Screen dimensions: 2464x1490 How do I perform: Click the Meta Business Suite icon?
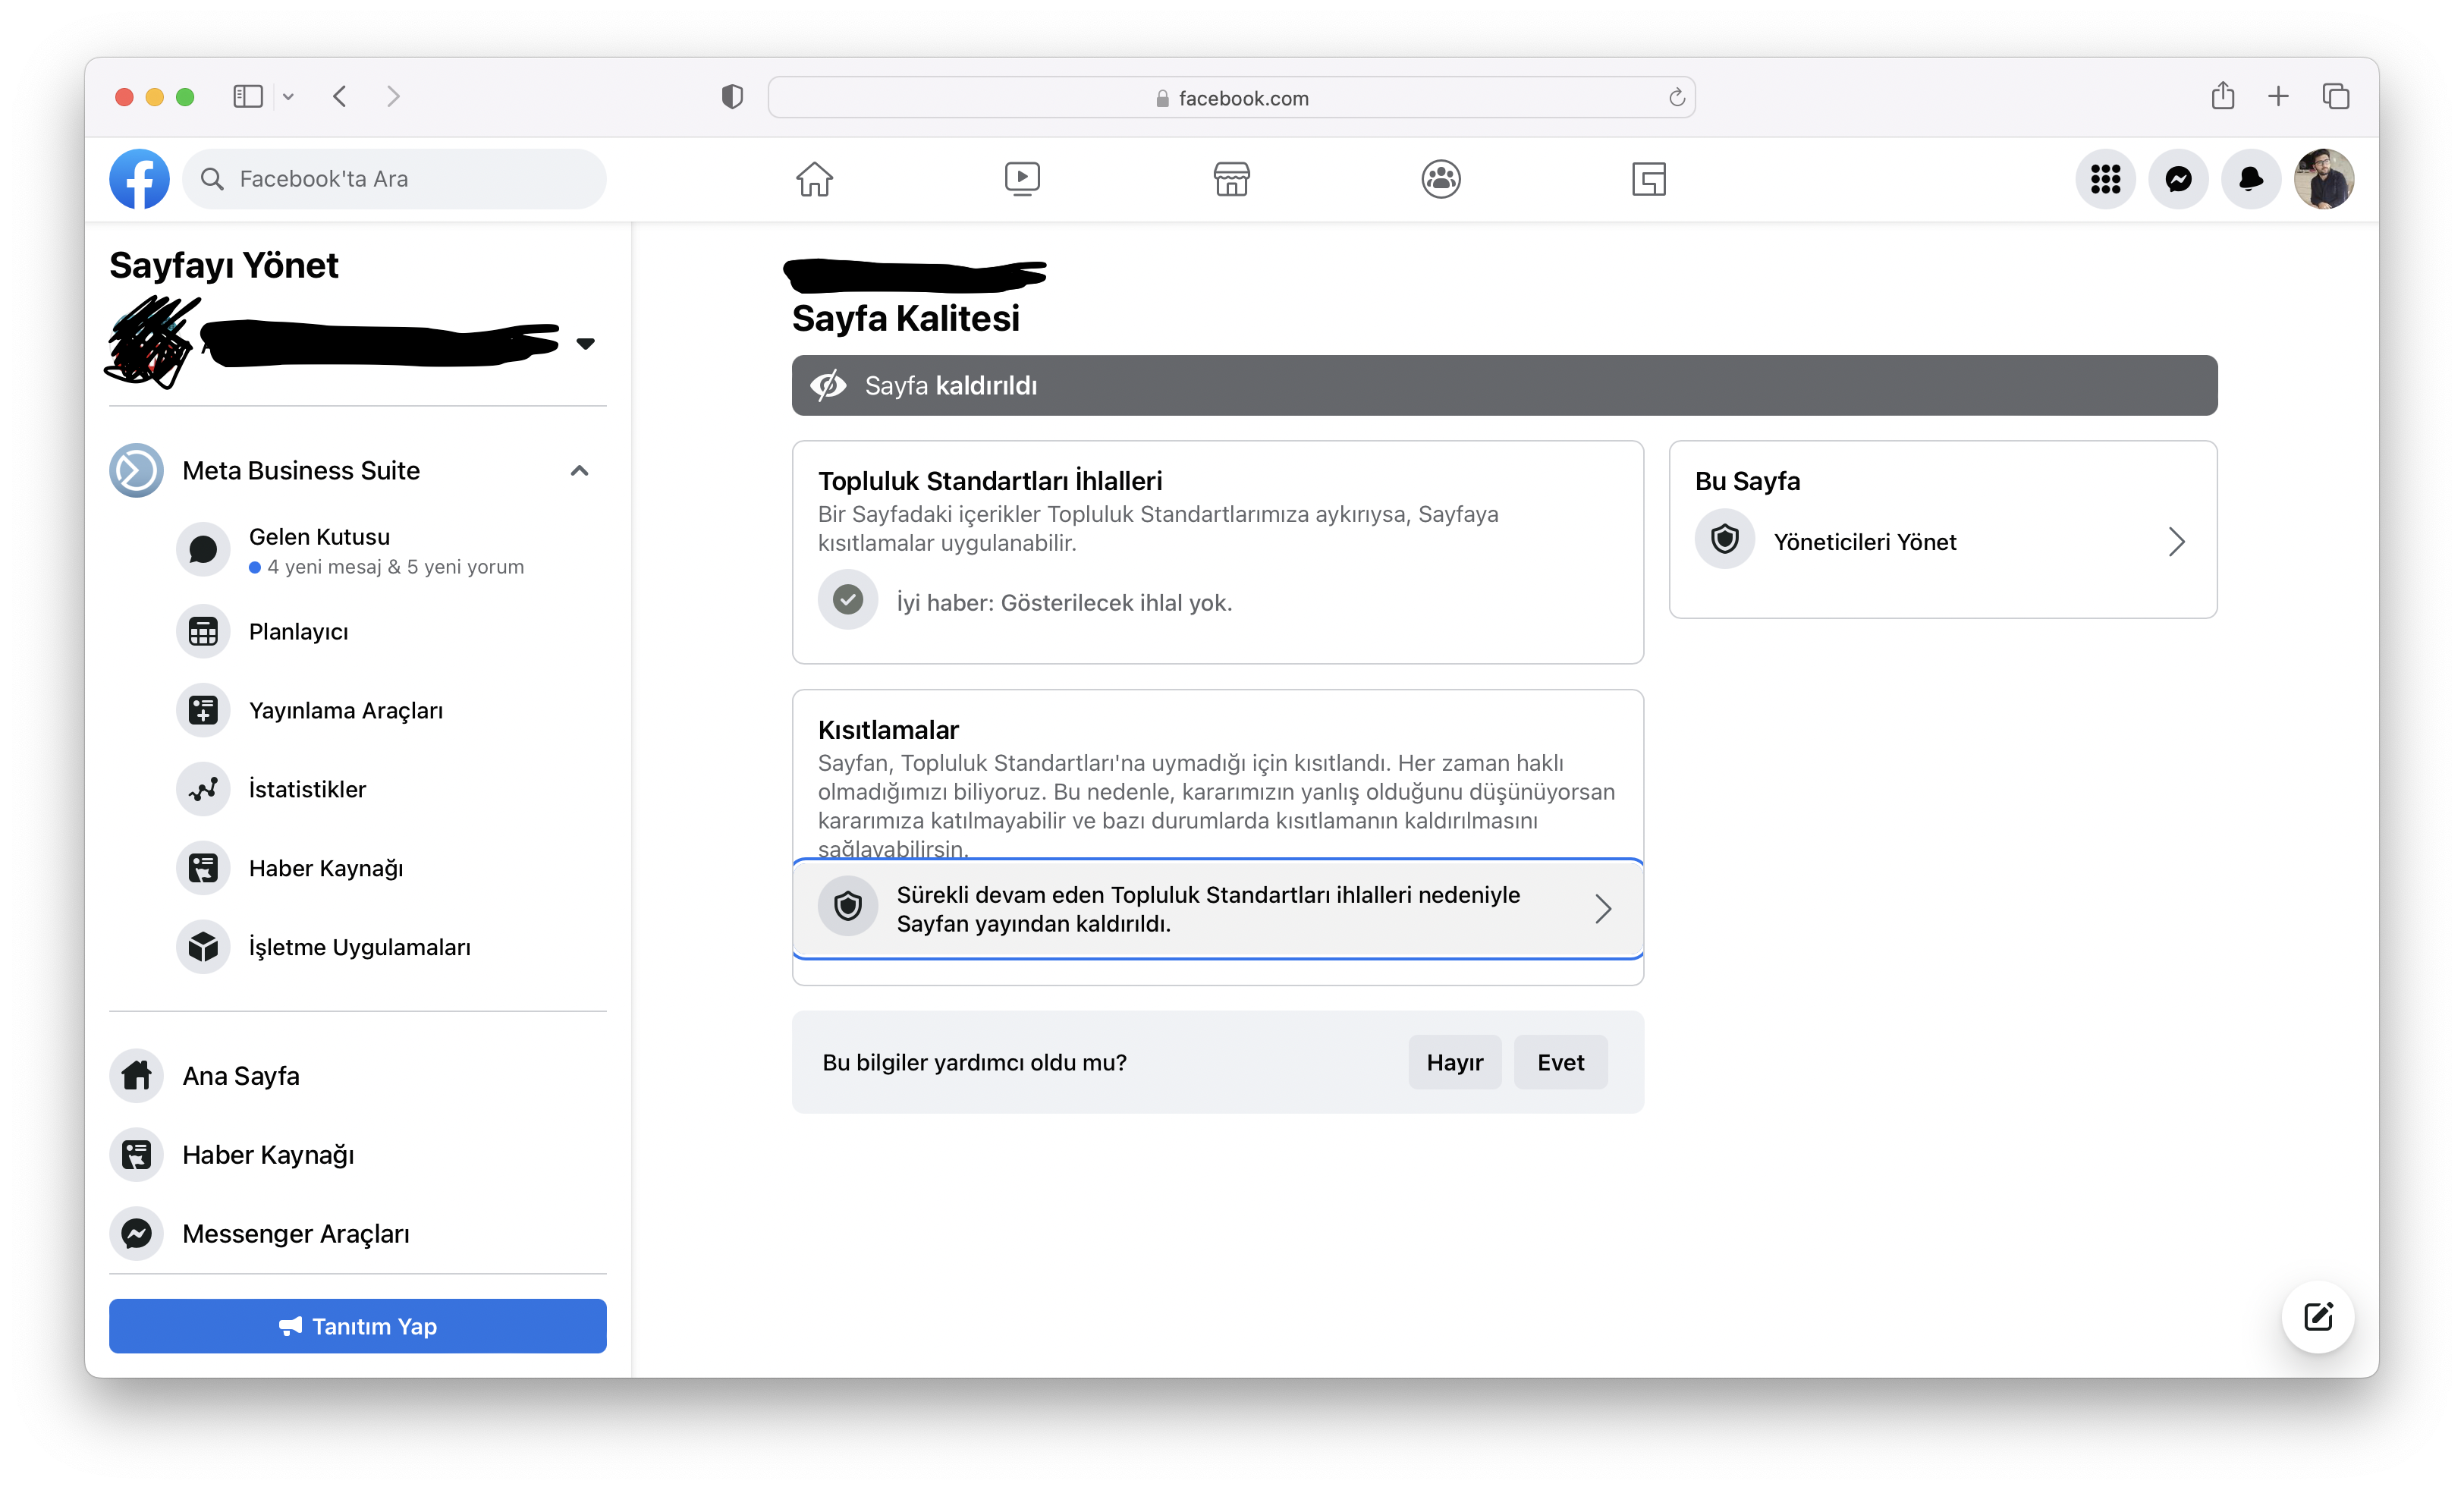pos(136,471)
